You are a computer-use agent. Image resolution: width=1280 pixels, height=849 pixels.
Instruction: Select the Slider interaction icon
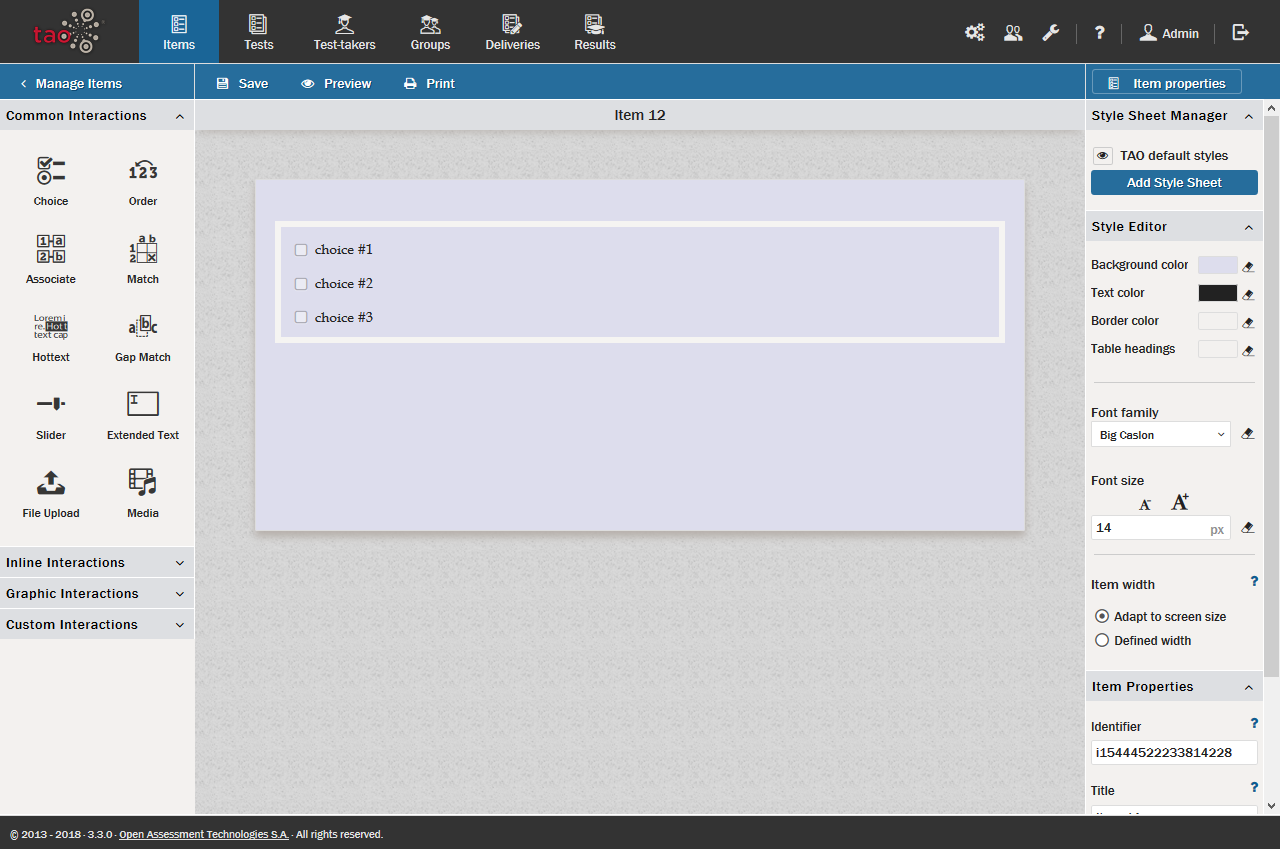[51, 404]
